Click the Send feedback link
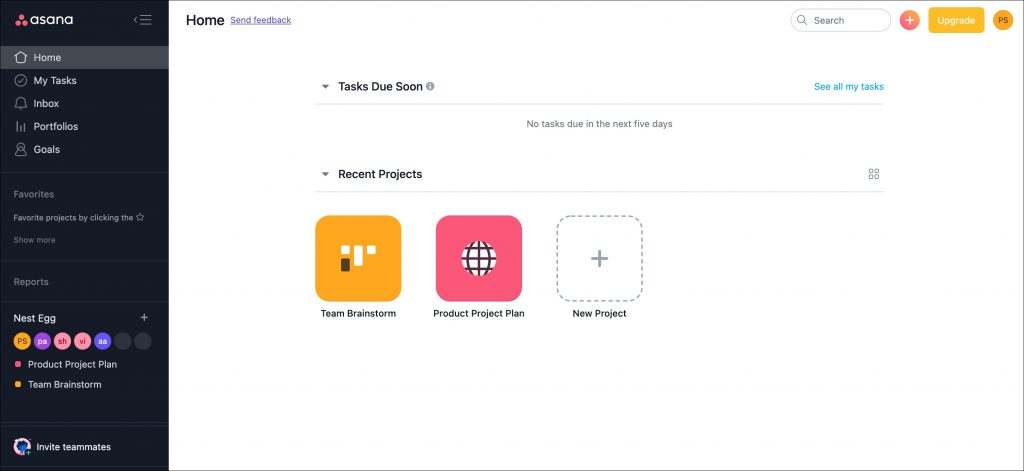This screenshot has width=1024, height=471. [x=261, y=20]
